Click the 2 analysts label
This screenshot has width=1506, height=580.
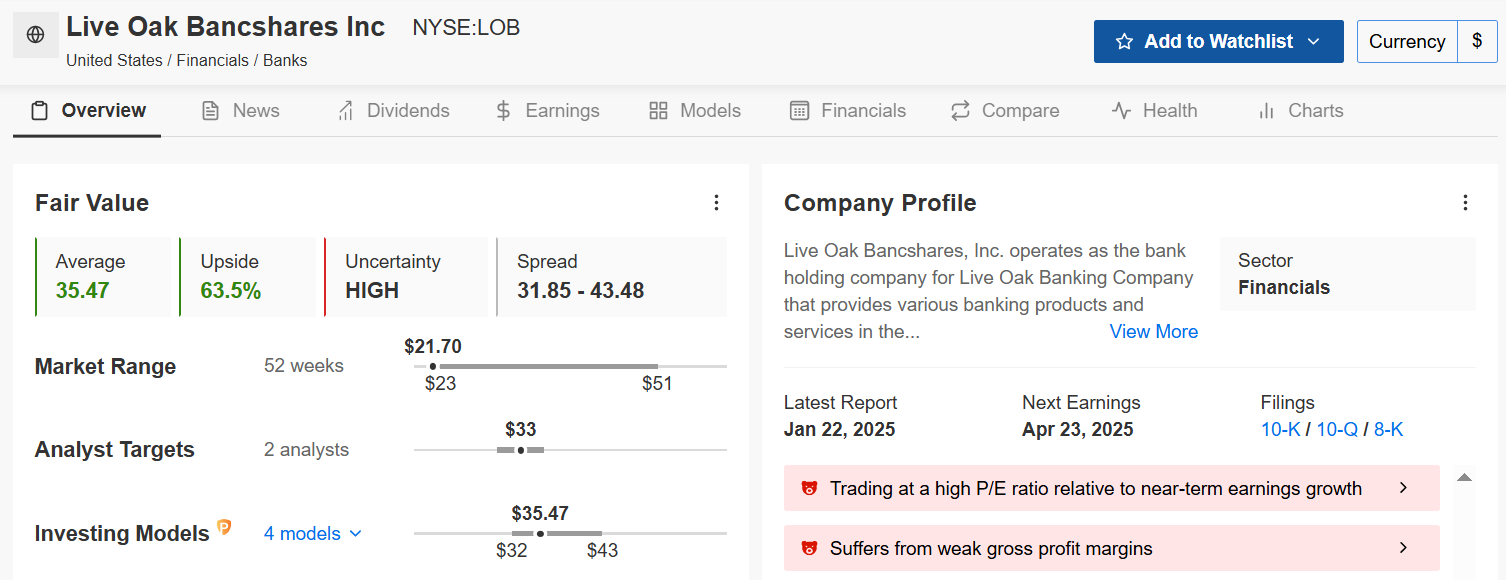tap(306, 450)
